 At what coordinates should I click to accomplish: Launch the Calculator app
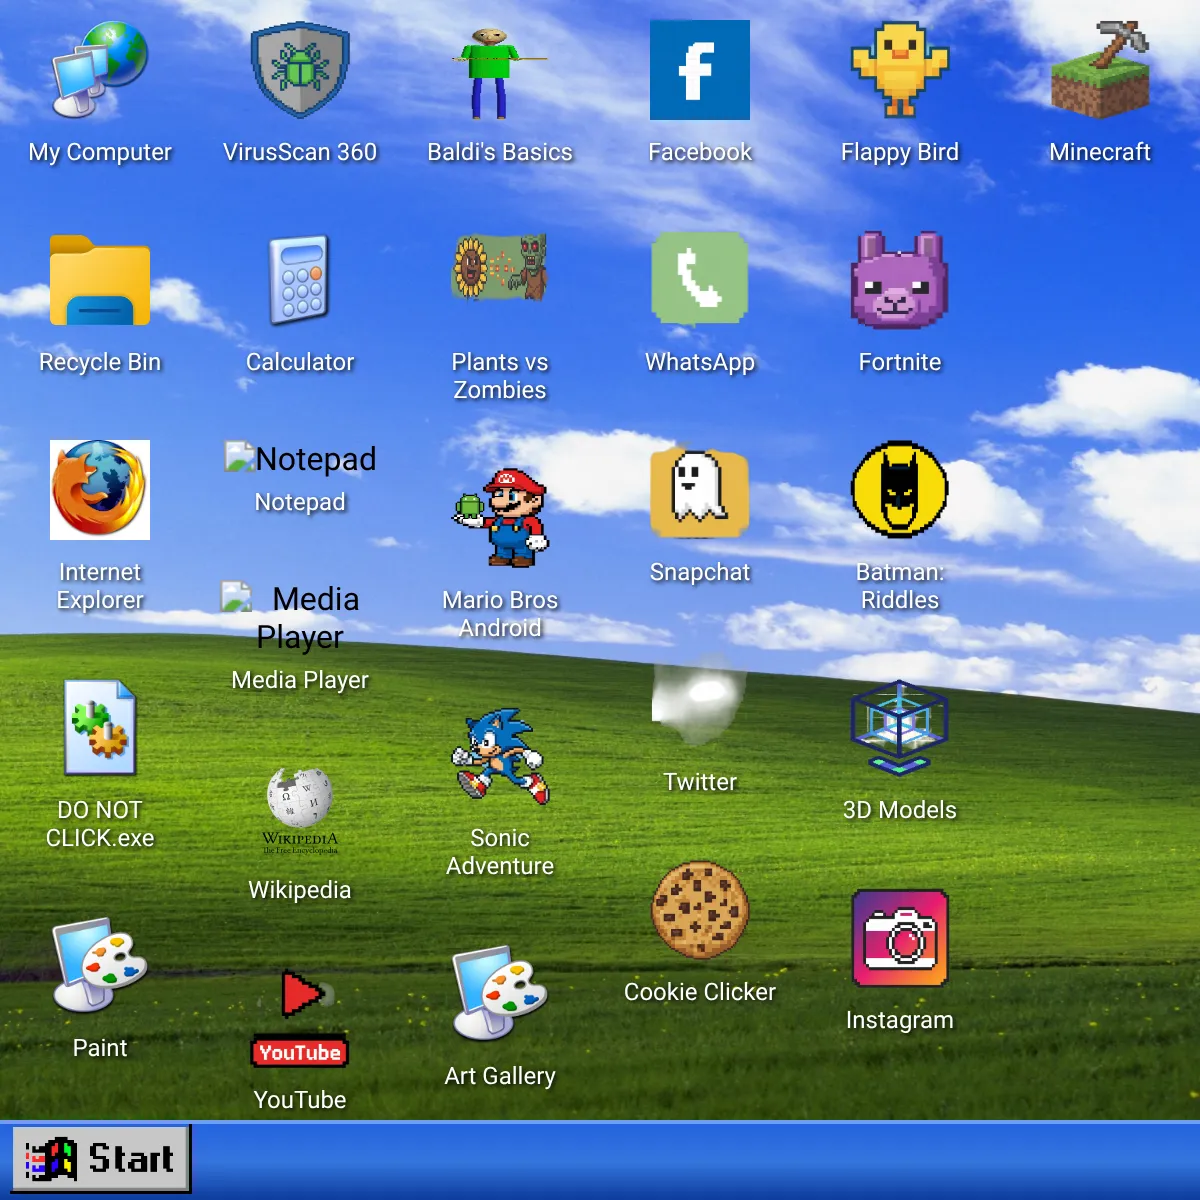tap(300, 280)
